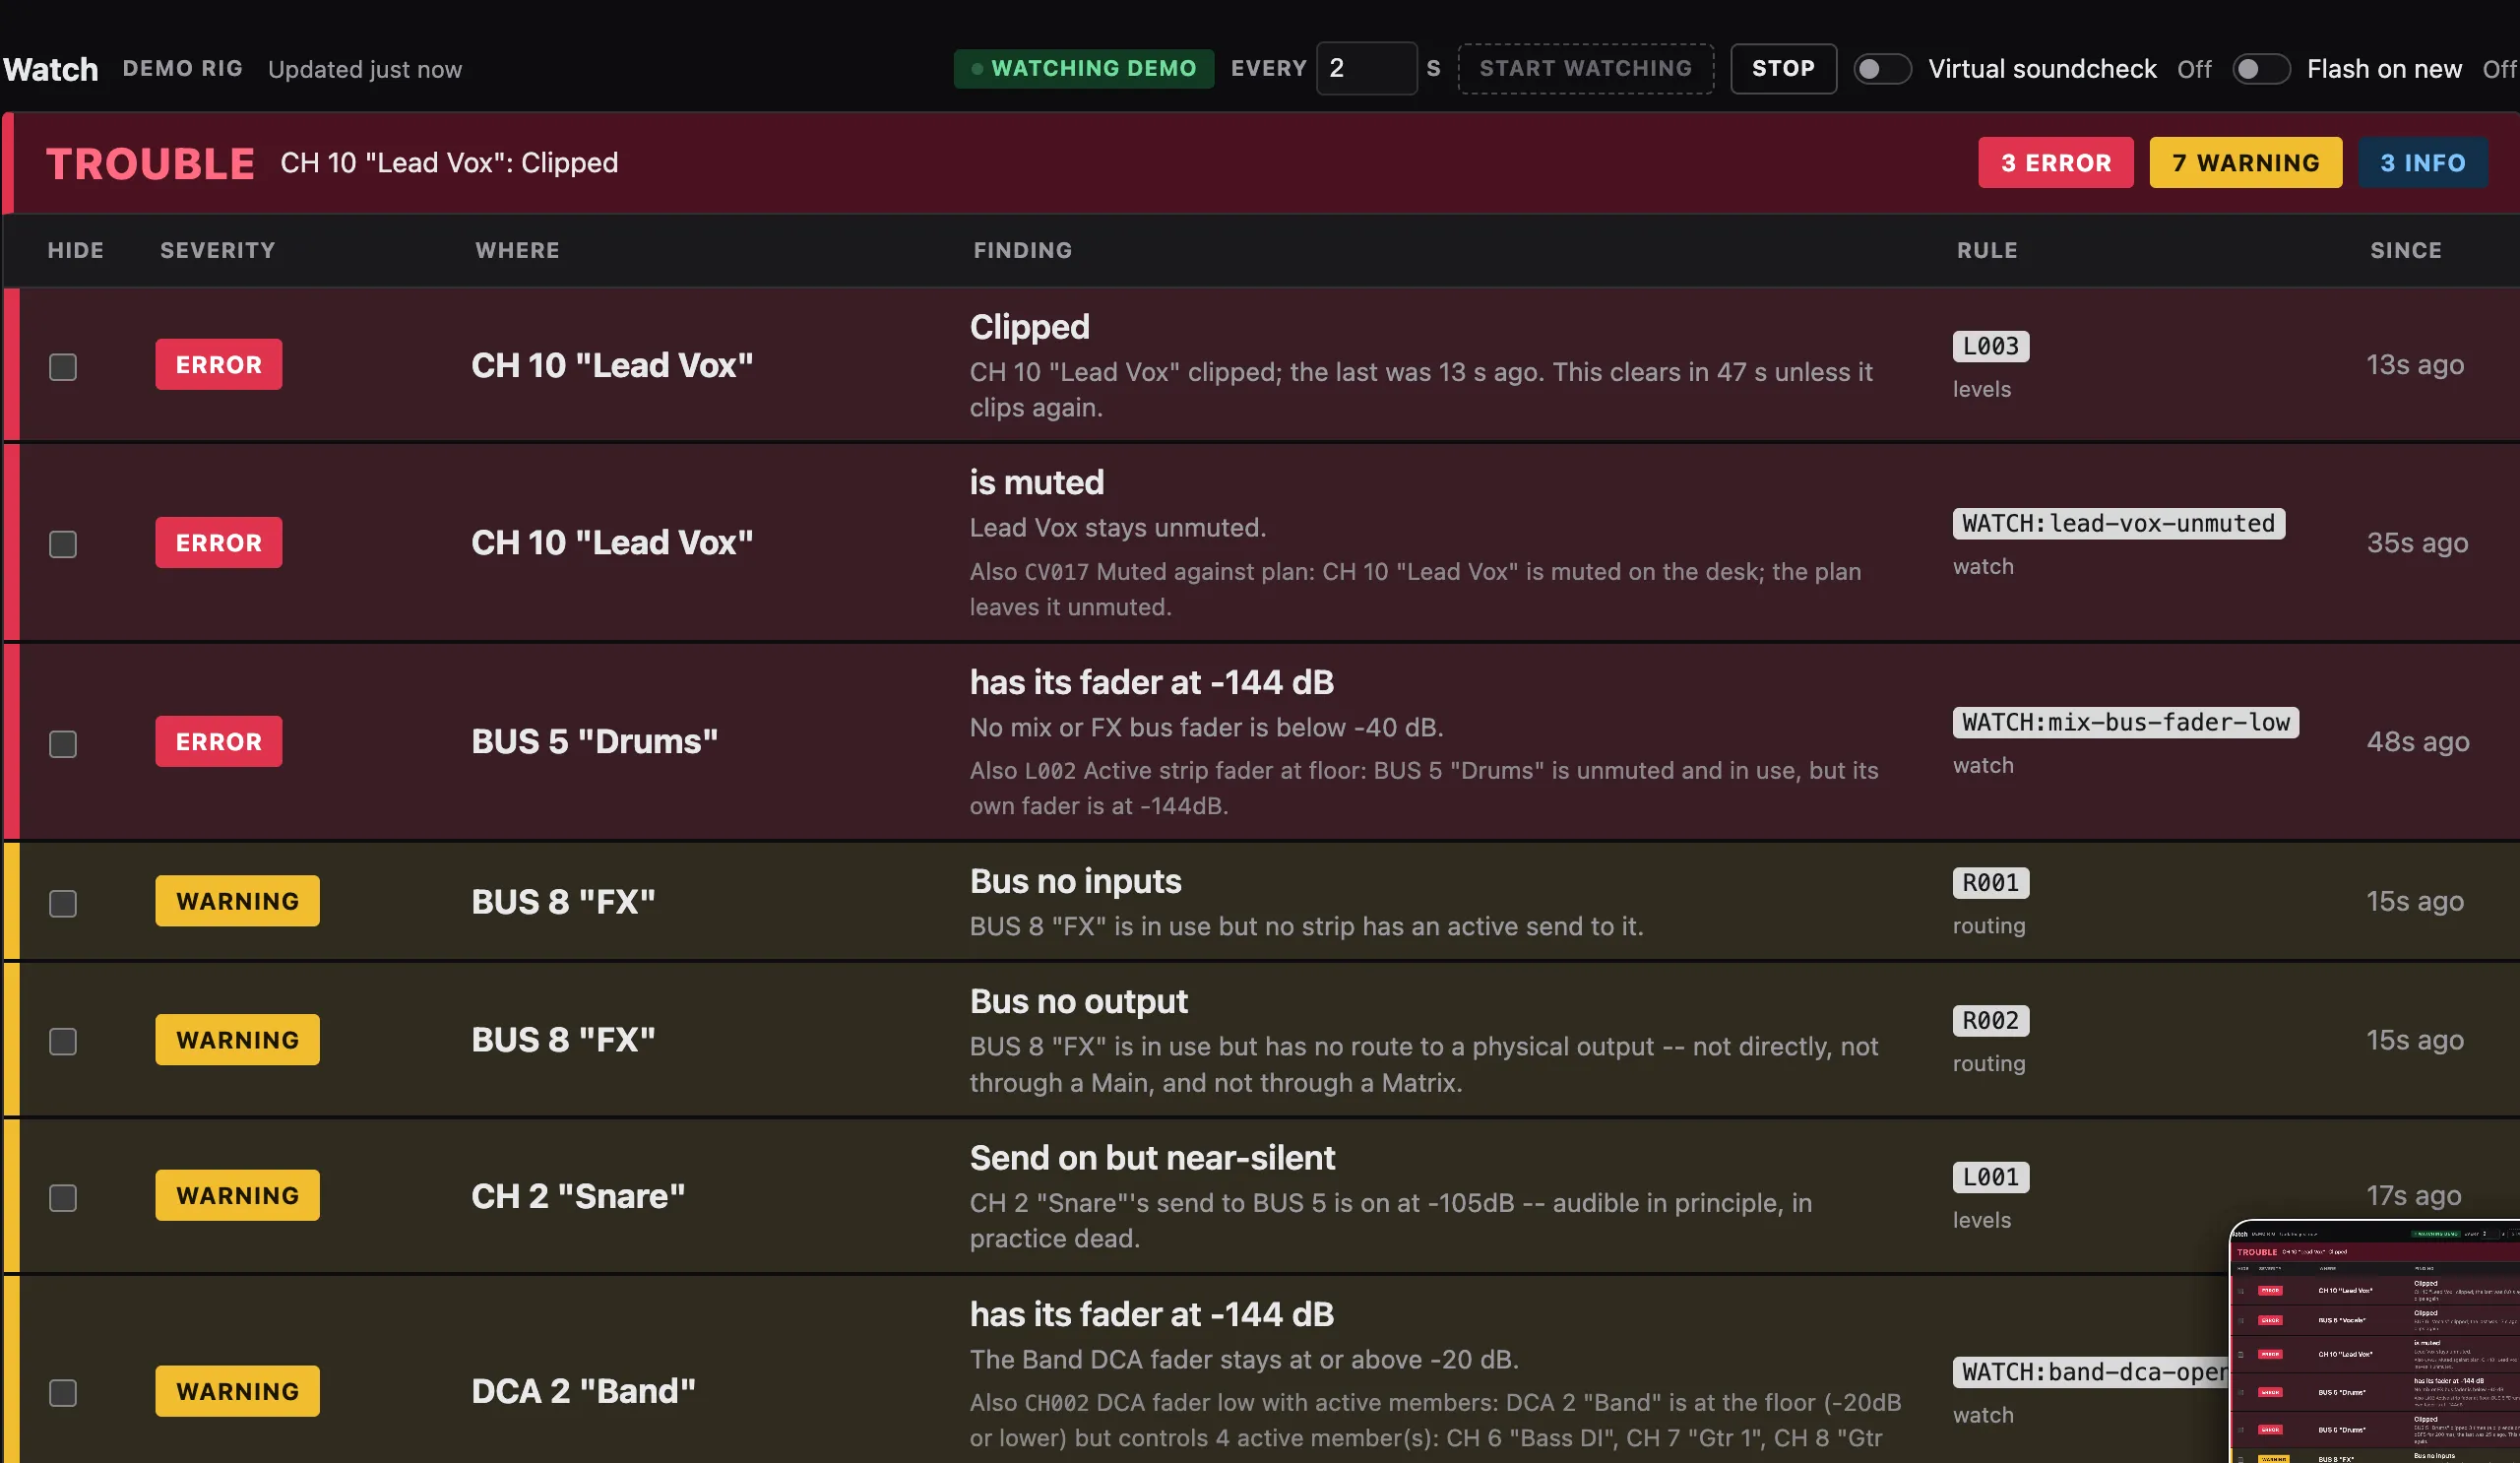Click the R002 rule code

(1990, 1021)
